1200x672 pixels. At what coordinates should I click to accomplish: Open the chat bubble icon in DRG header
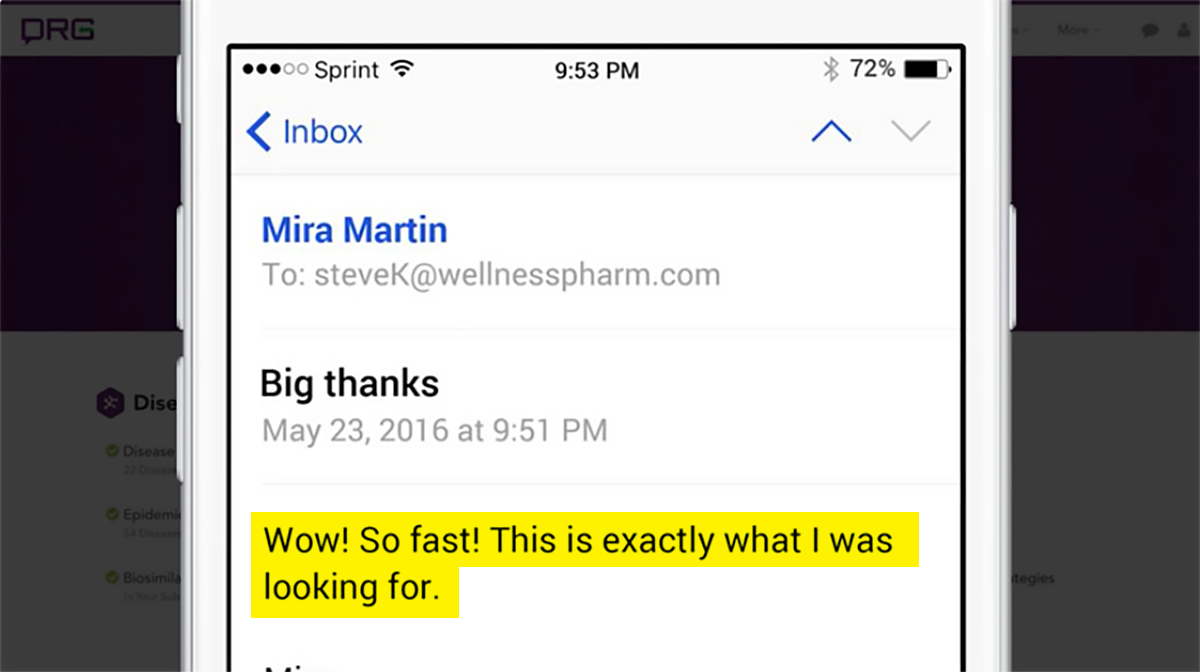[x=1150, y=30]
